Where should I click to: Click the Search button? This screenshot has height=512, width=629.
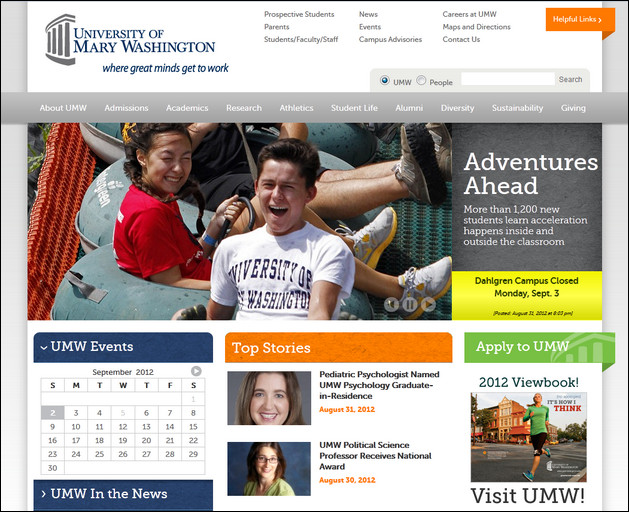point(570,80)
